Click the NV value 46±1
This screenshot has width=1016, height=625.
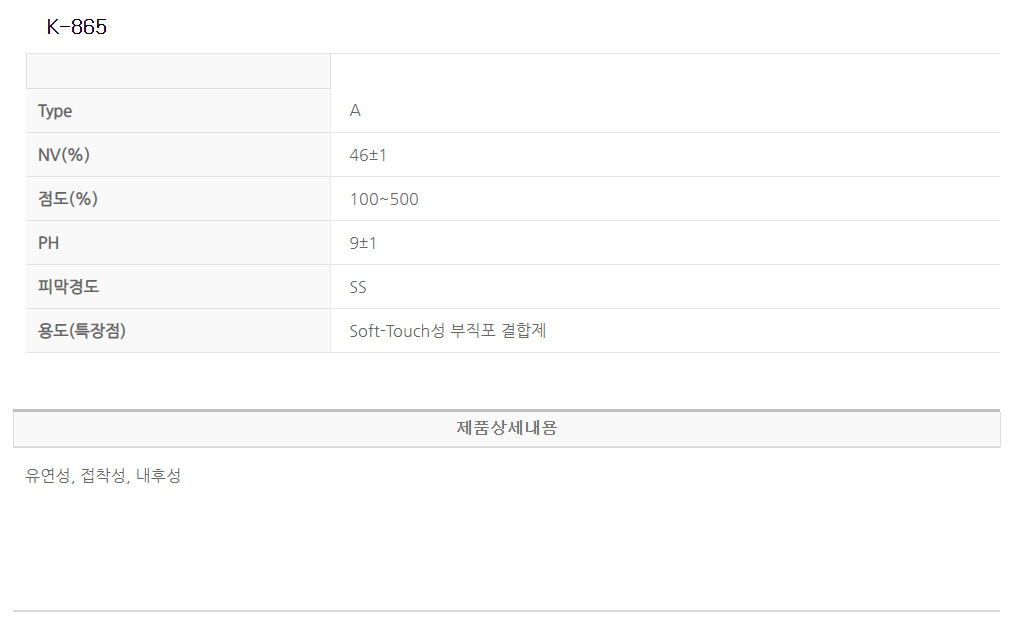tap(368, 155)
